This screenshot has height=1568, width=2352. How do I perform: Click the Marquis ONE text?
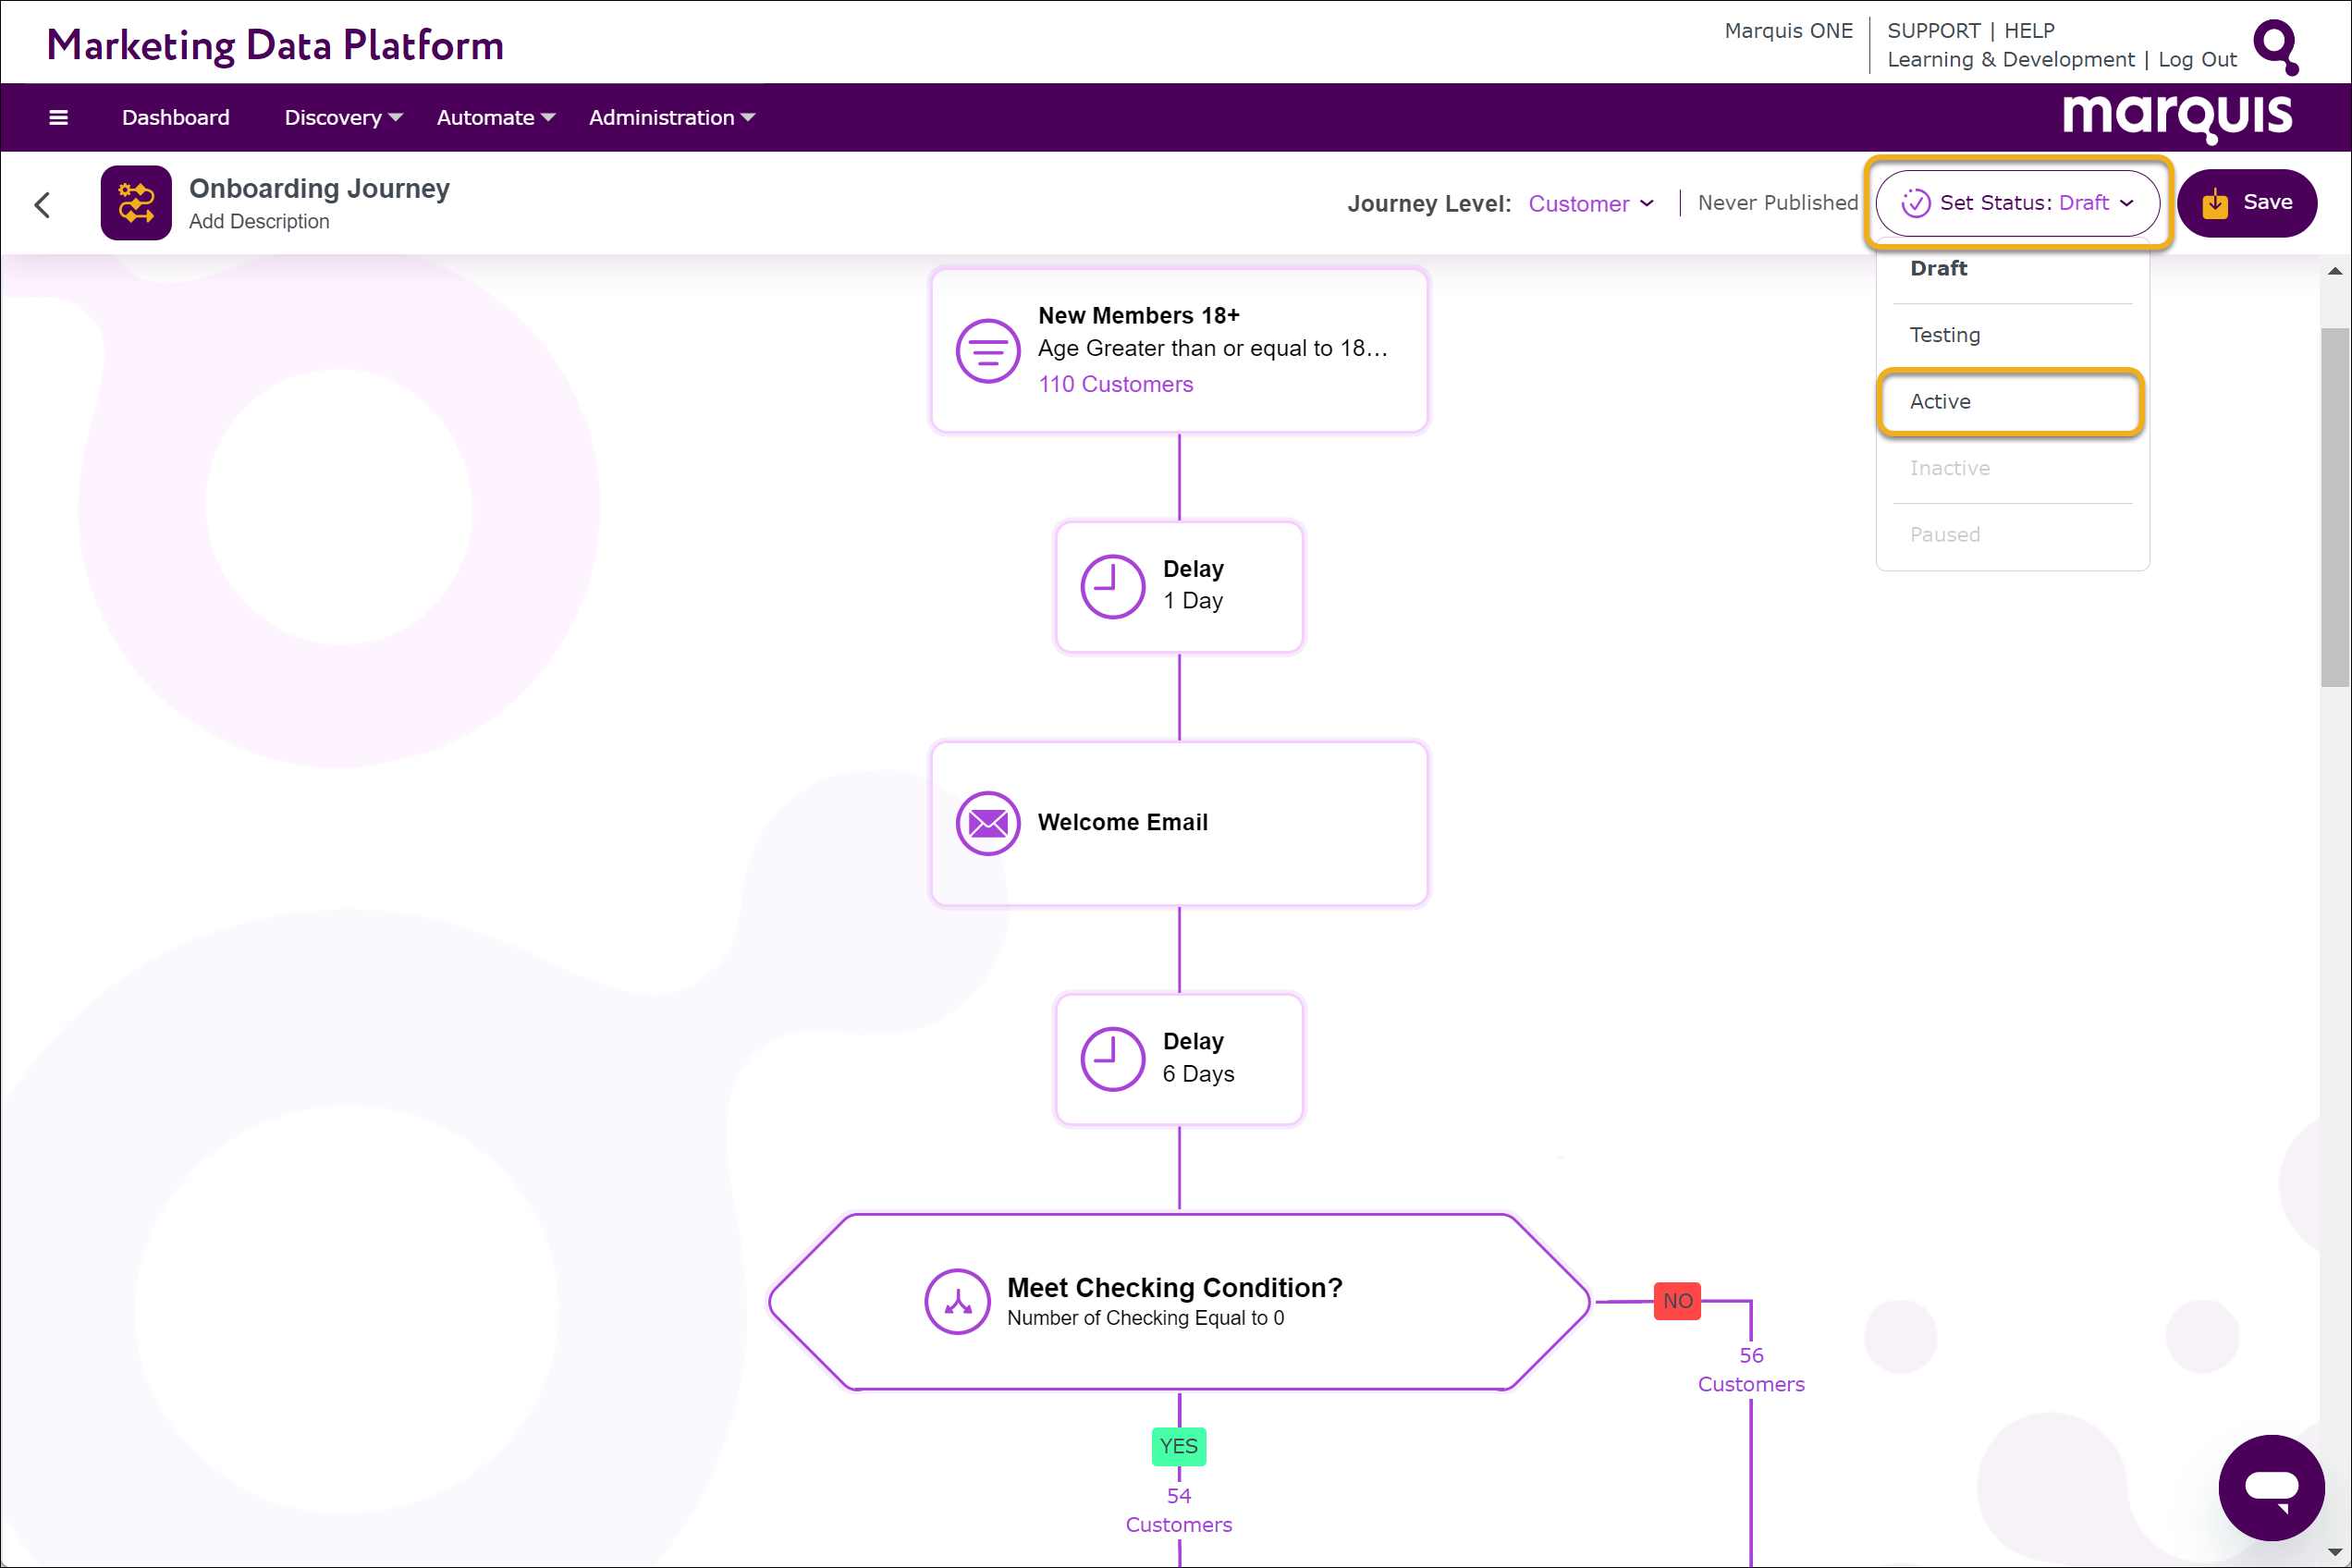1788,31
